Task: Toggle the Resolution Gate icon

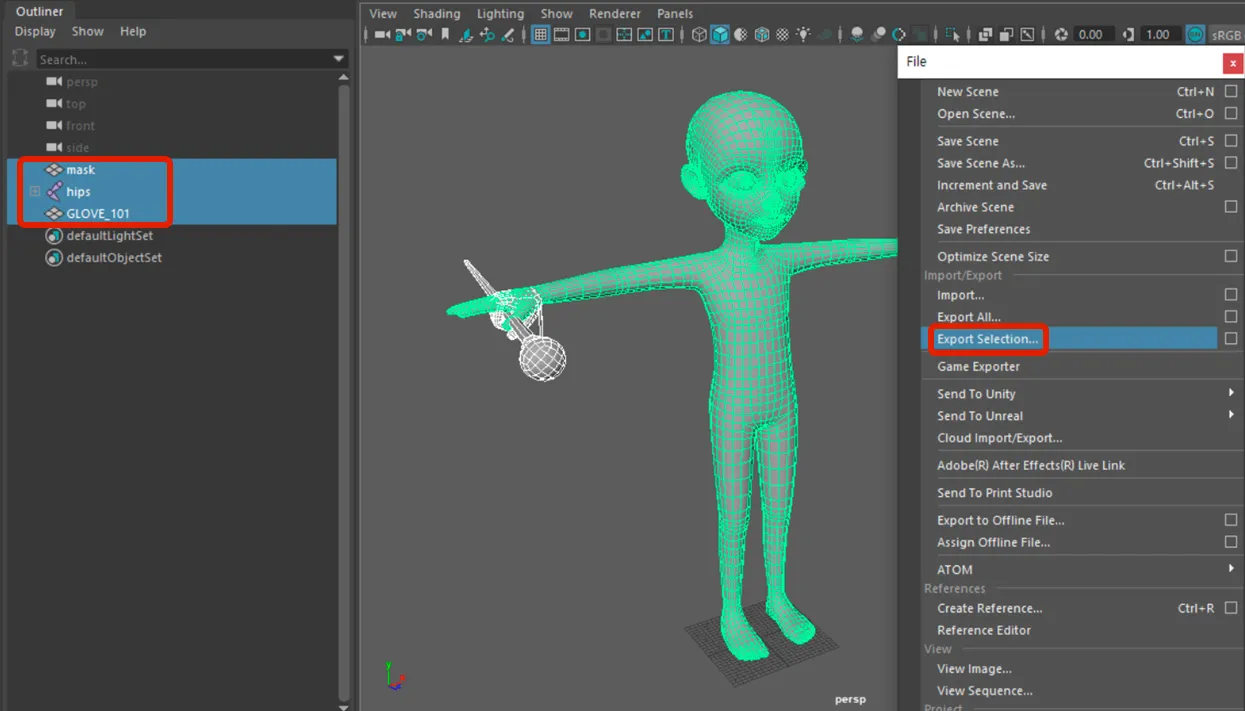Action: (x=583, y=35)
